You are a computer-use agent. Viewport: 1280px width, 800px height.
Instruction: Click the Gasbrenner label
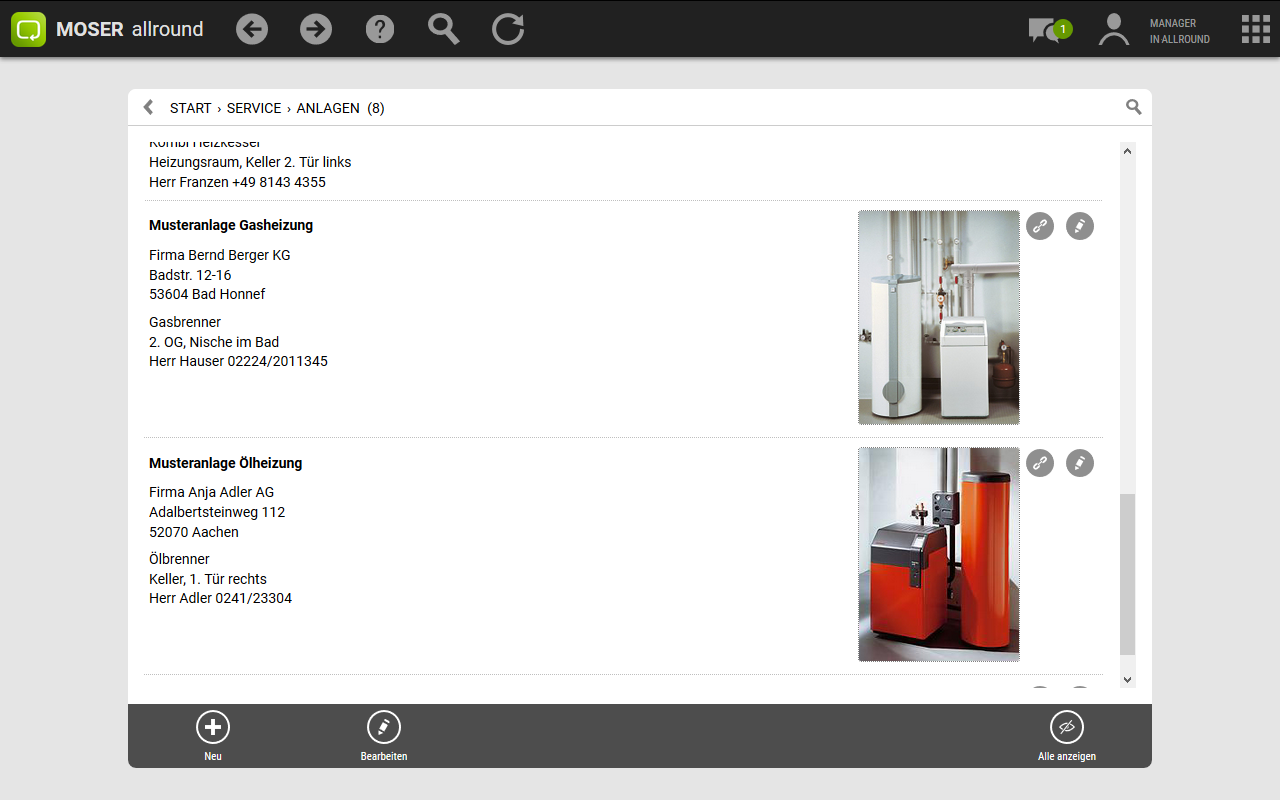(185, 322)
